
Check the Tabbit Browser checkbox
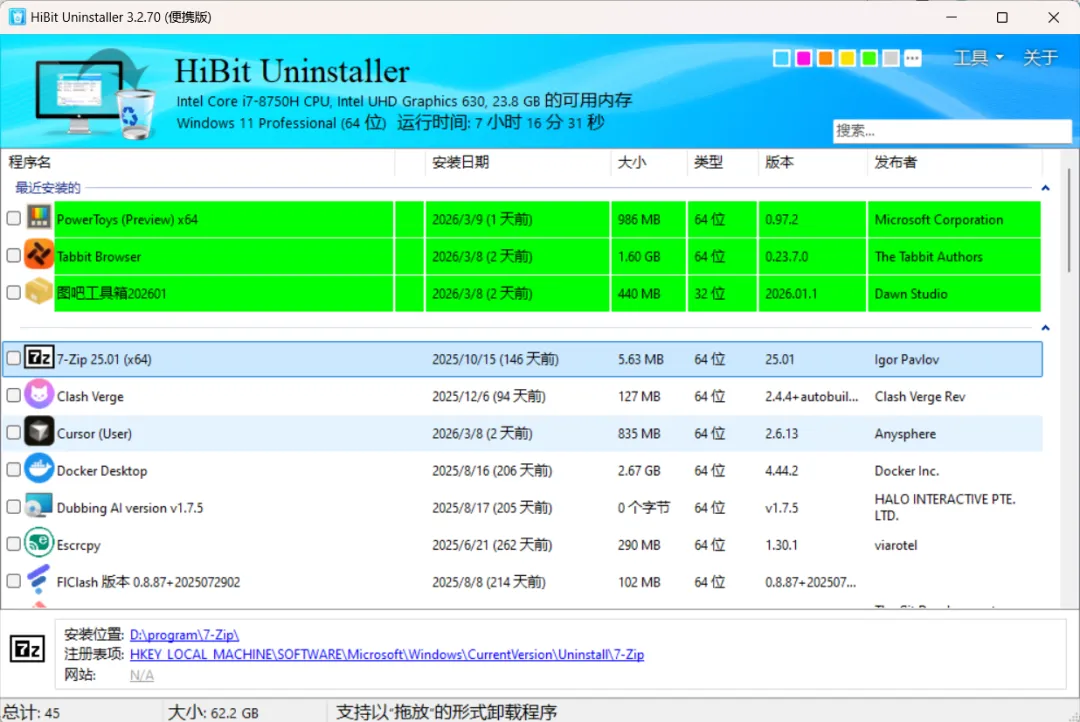coord(14,256)
